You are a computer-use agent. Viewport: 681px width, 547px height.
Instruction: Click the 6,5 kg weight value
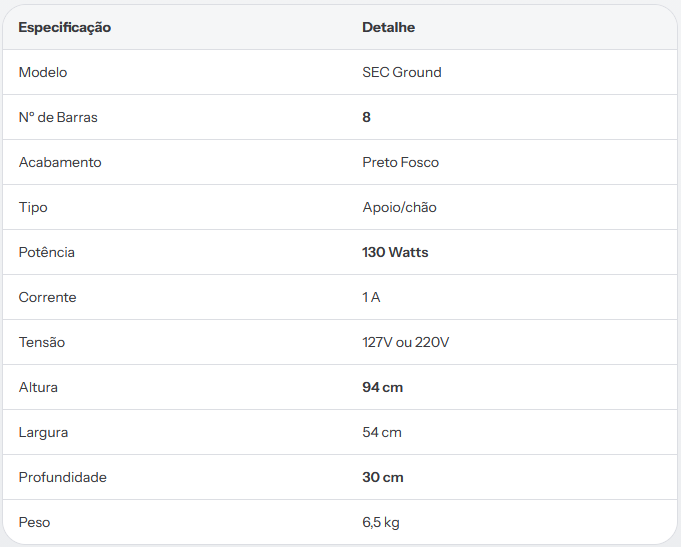coord(381,522)
